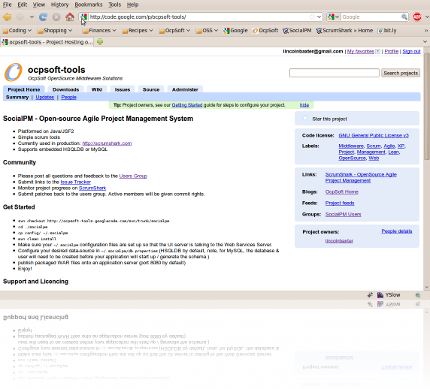Open the File menu

coord(7,5)
